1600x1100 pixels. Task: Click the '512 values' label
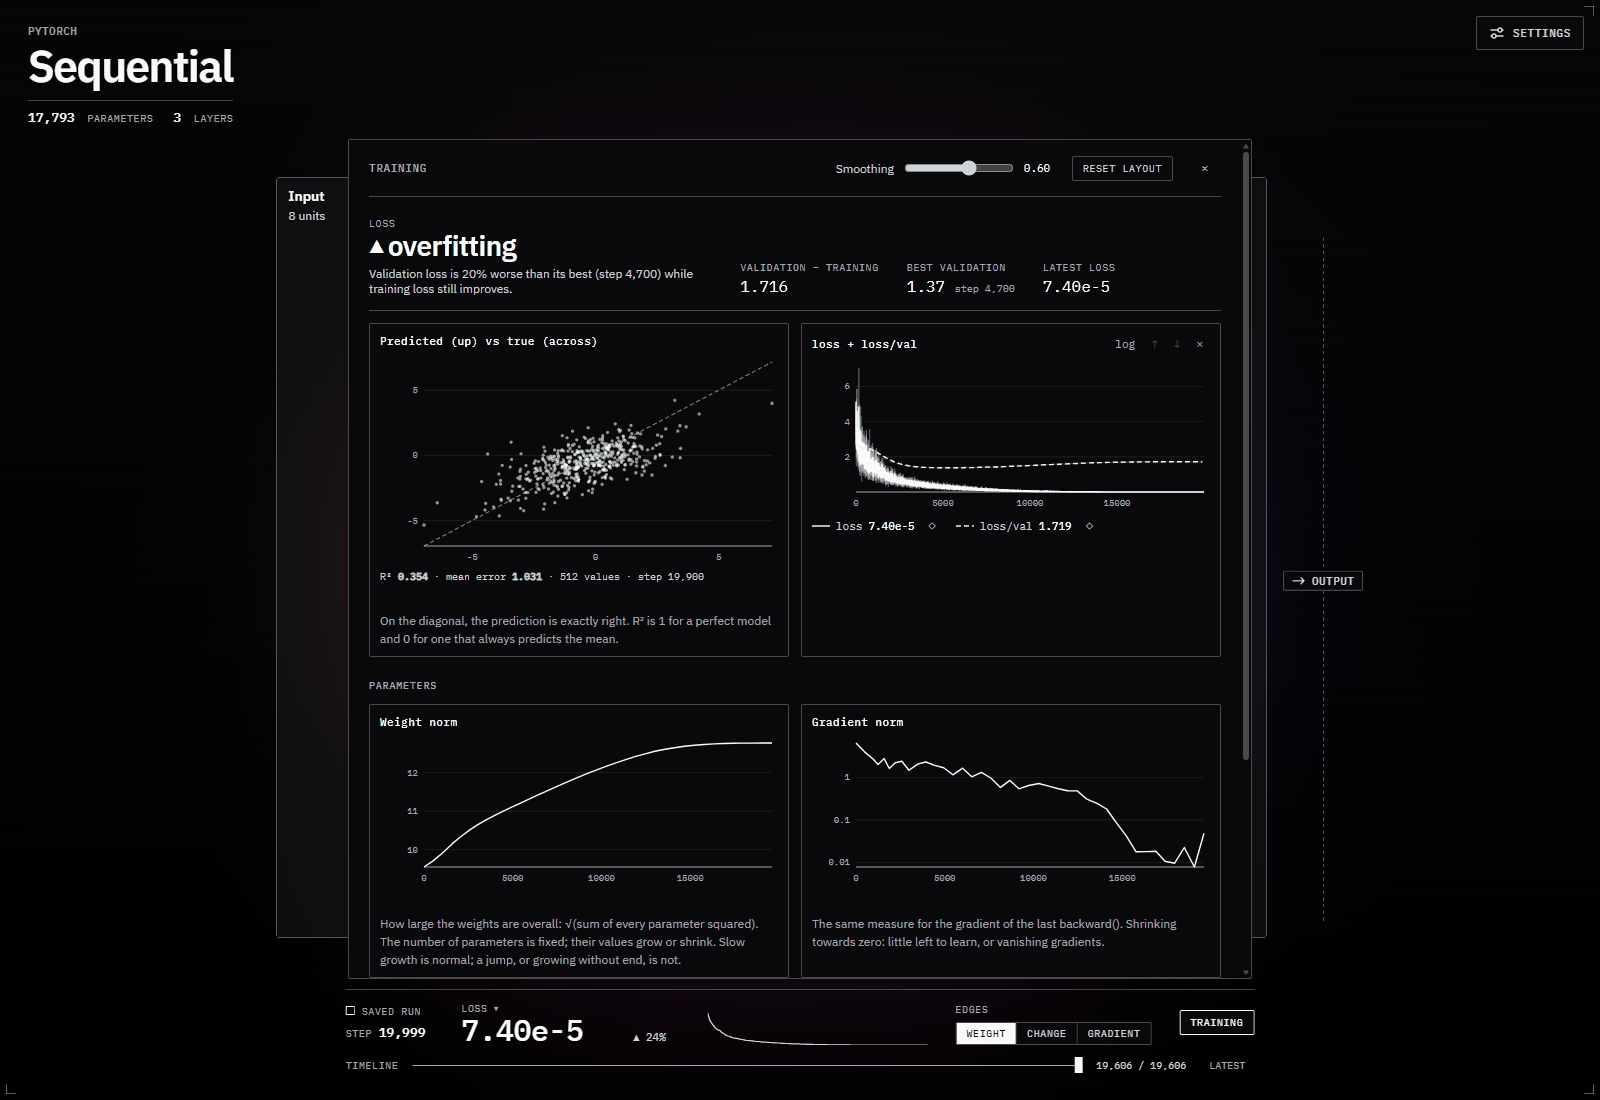(x=590, y=577)
